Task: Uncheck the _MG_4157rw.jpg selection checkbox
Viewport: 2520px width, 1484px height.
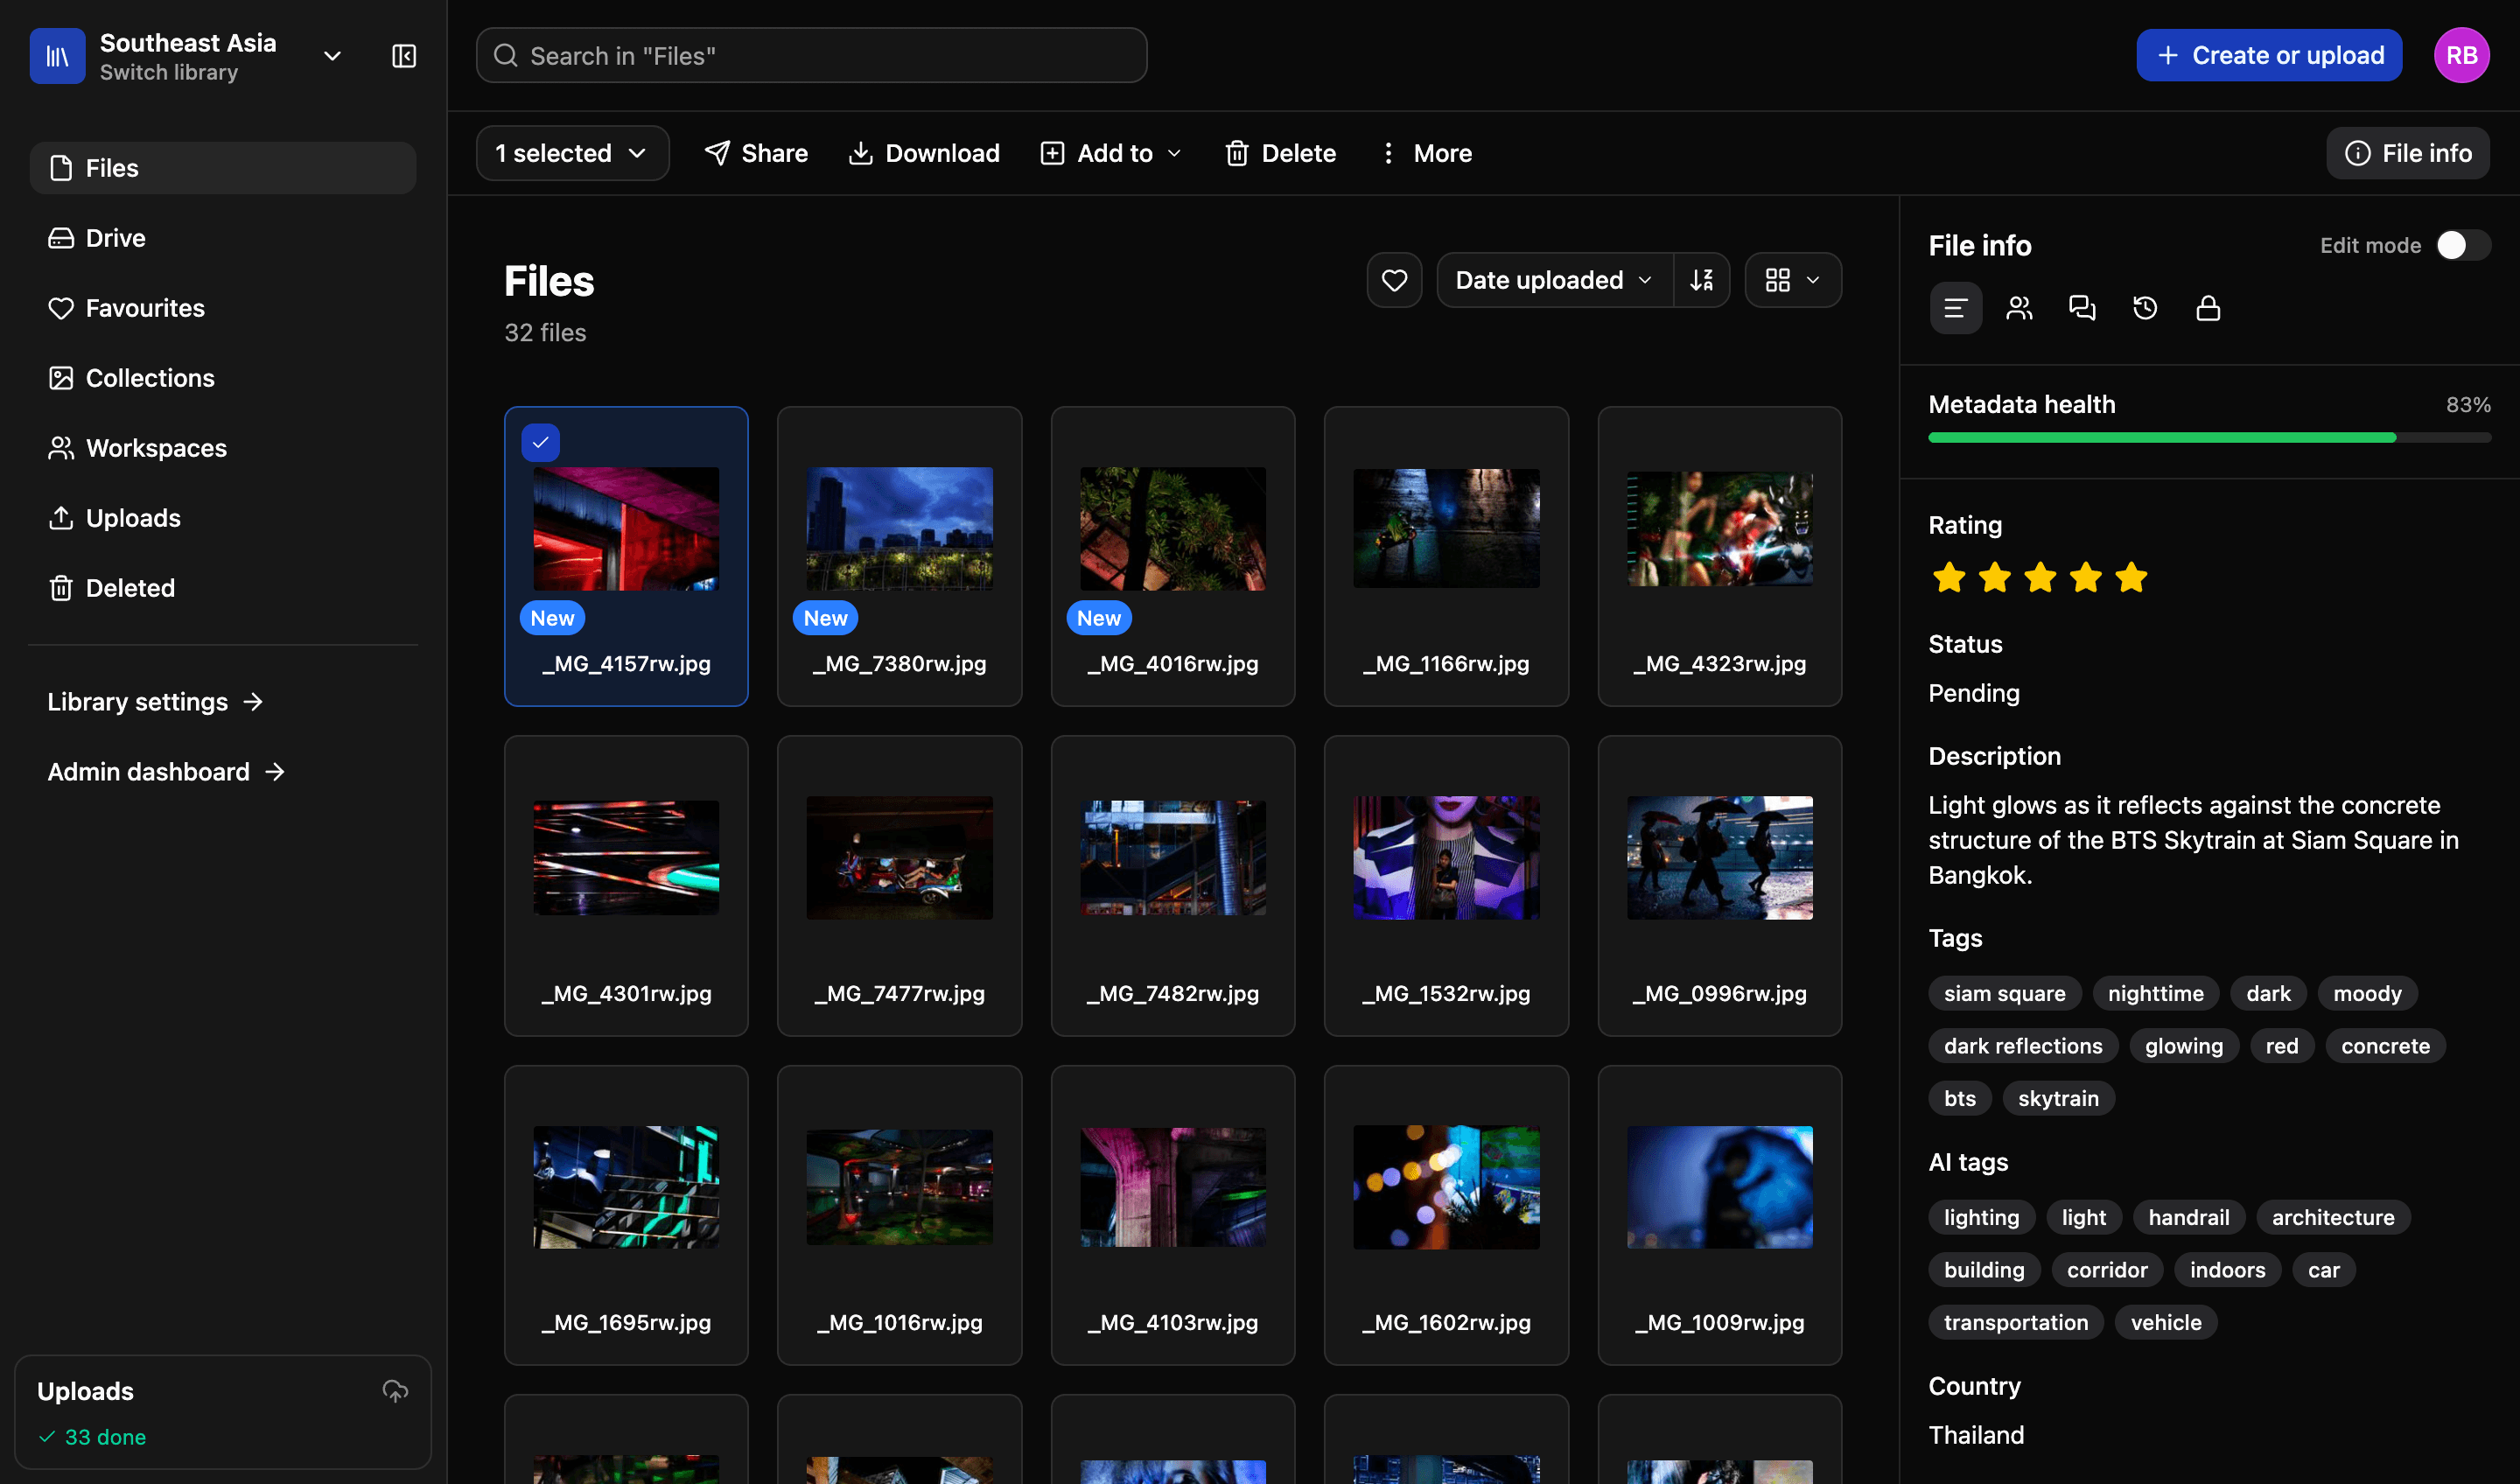Action: coord(540,442)
